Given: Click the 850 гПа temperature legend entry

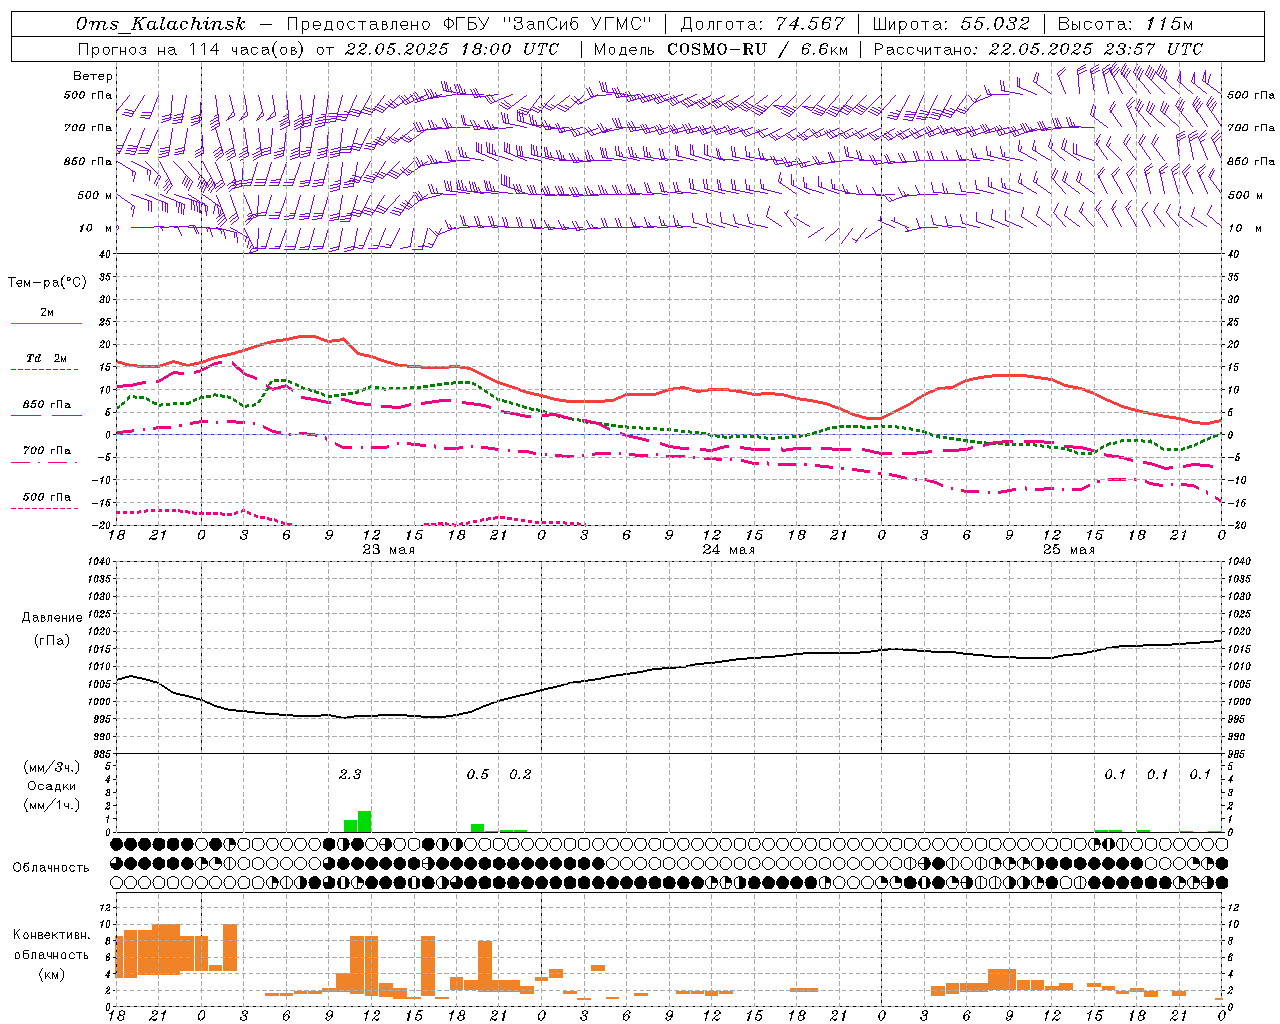Looking at the screenshot, I should click(x=47, y=405).
